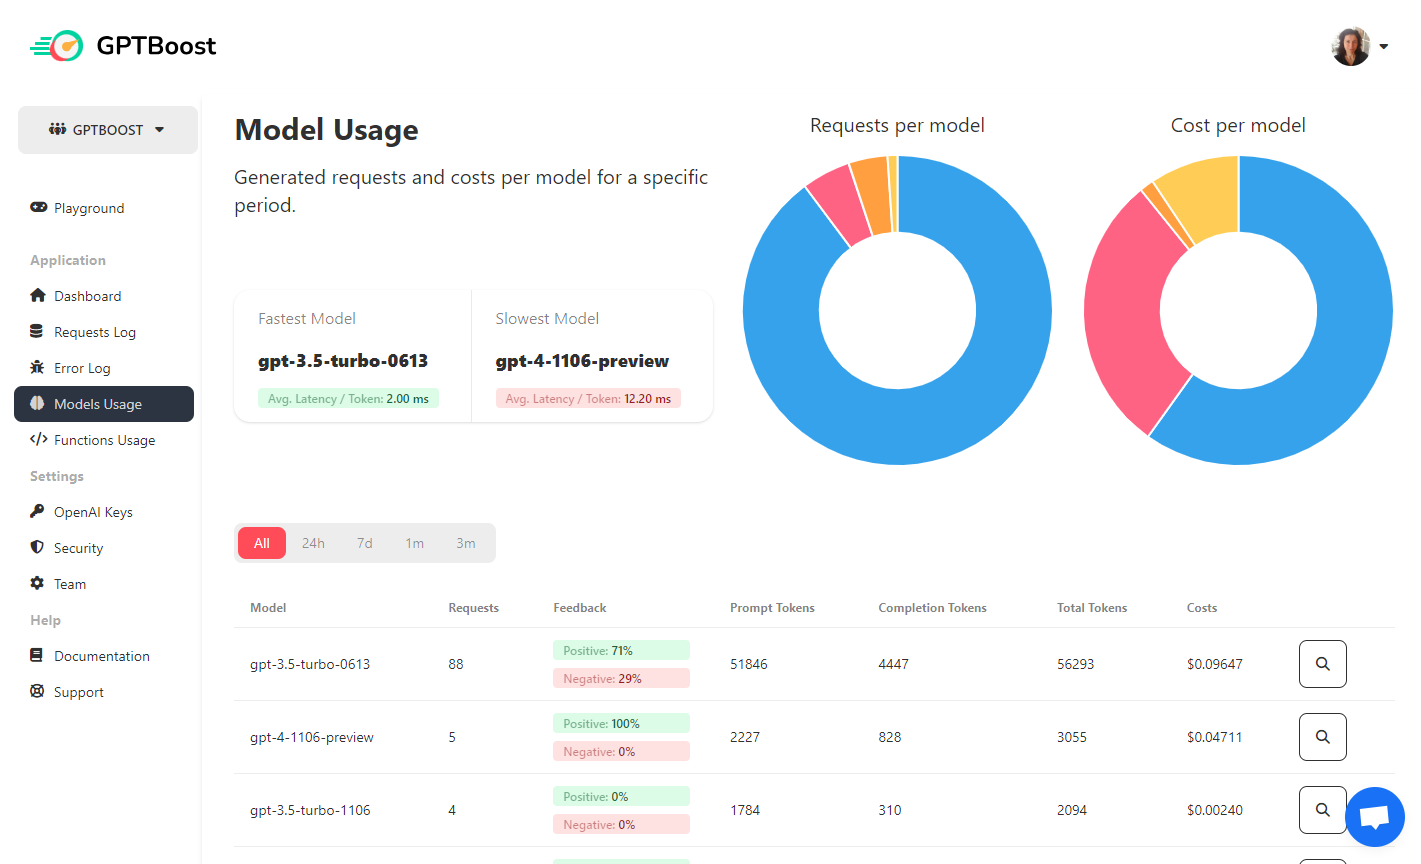Click the cost value $0.04711
Screen dimensions: 1421x864
click(1215, 737)
